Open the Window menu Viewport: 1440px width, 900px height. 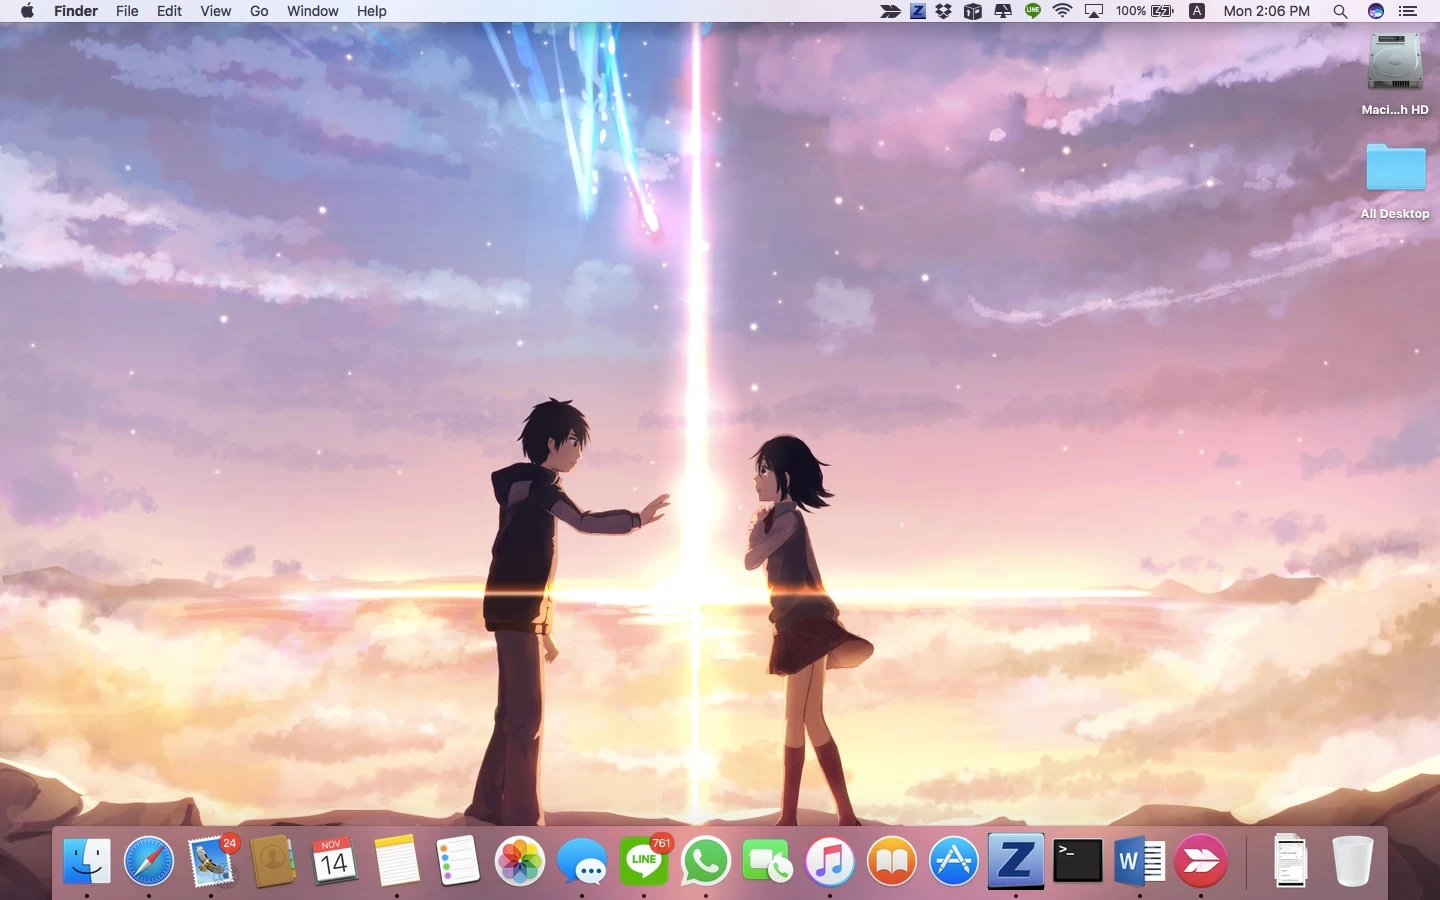click(x=313, y=11)
